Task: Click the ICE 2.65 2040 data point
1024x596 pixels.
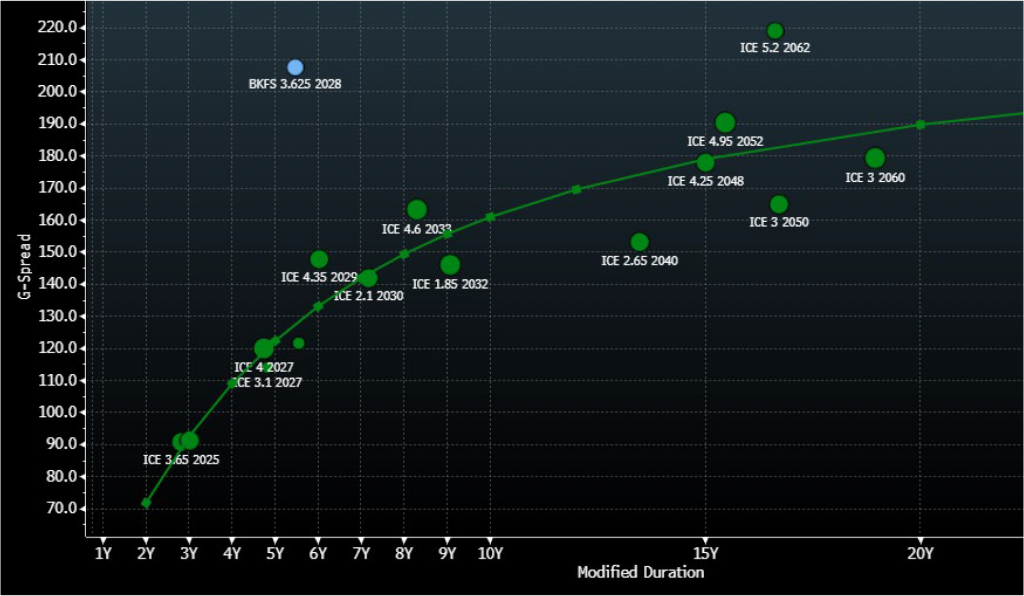Action: pyautogui.click(x=639, y=242)
